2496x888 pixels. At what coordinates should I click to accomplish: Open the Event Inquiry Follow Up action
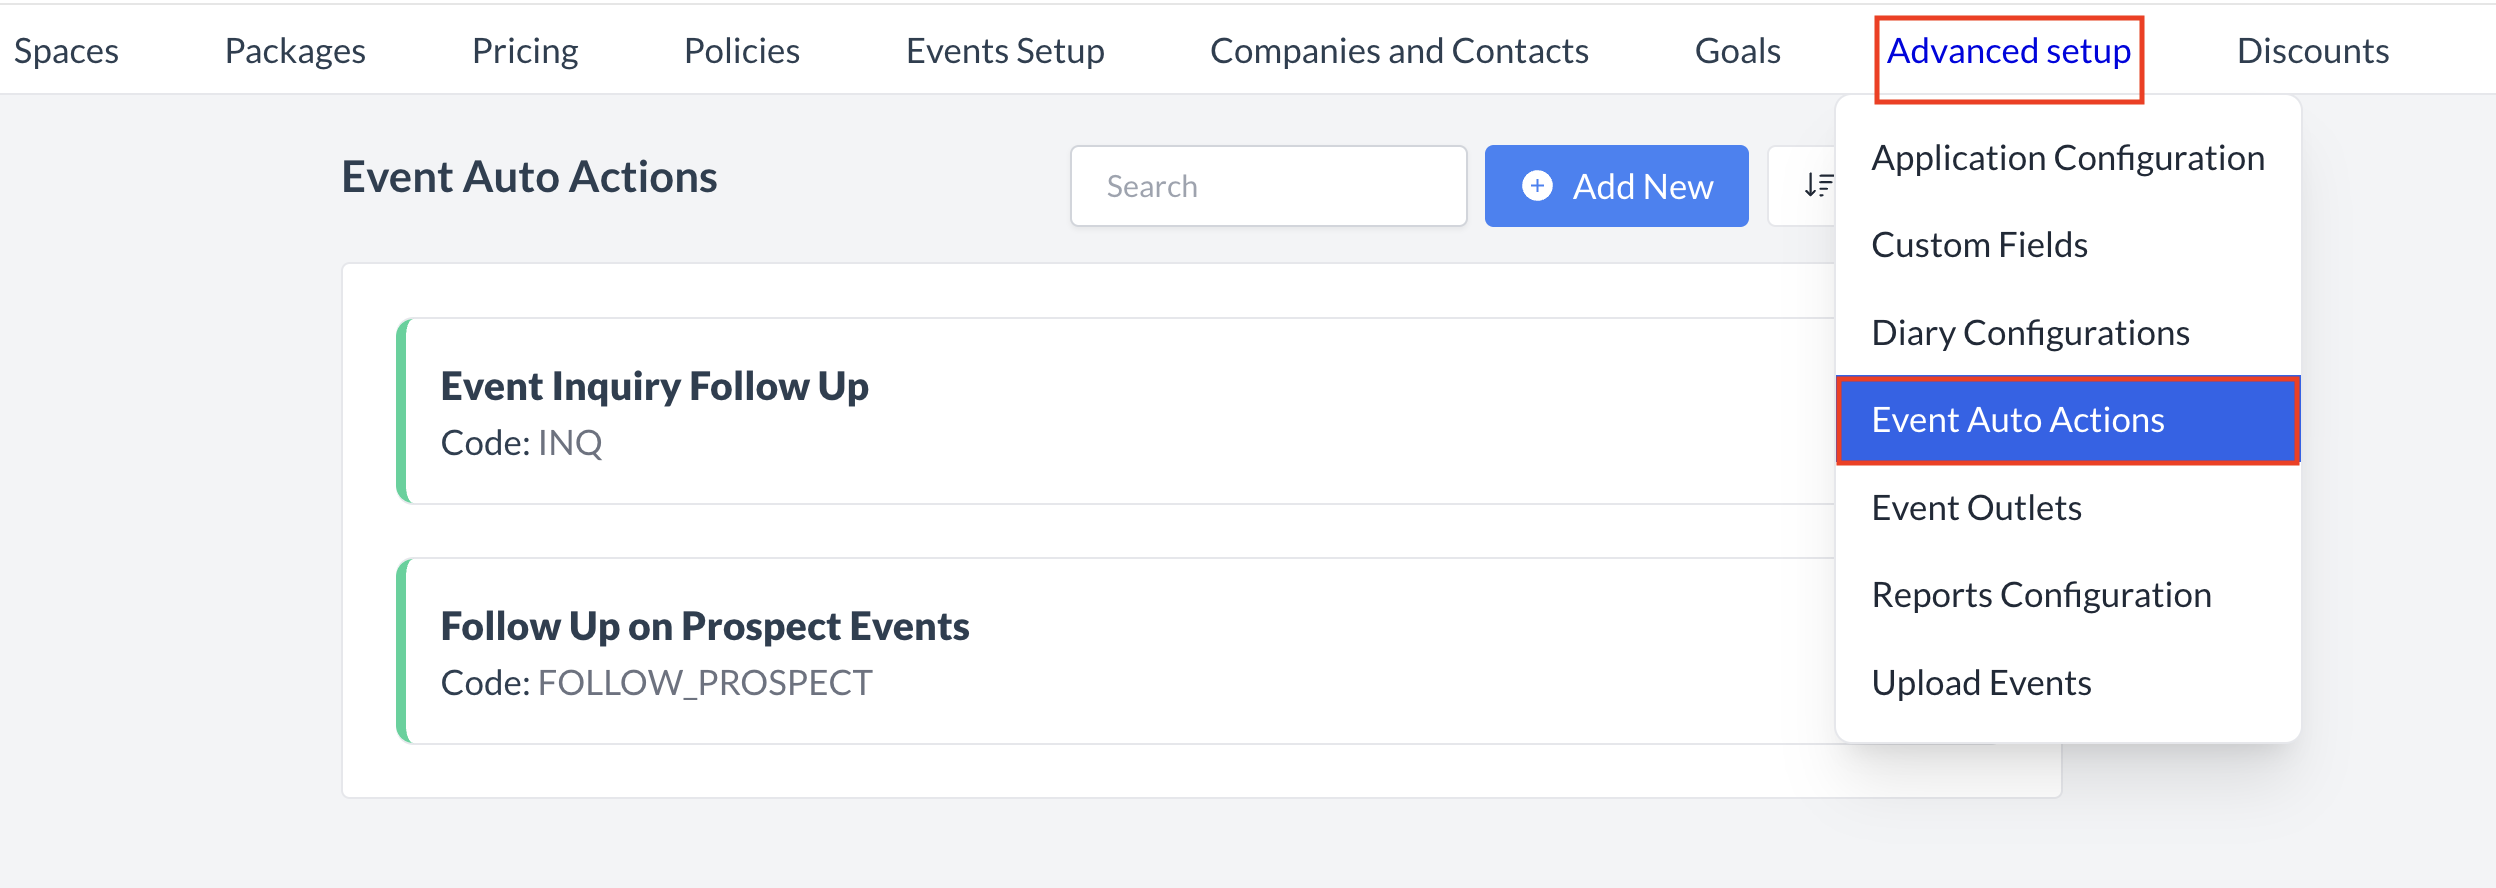click(x=655, y=385)
